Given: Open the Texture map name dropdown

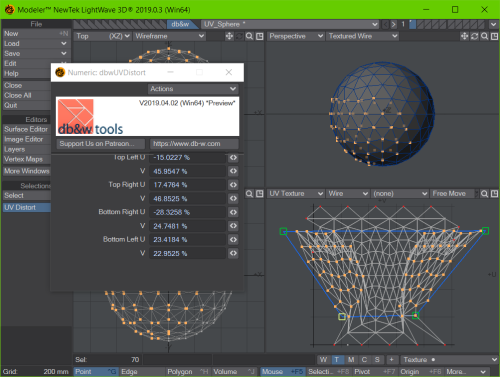Looking at the screenshot, I should tap(449, 359).
